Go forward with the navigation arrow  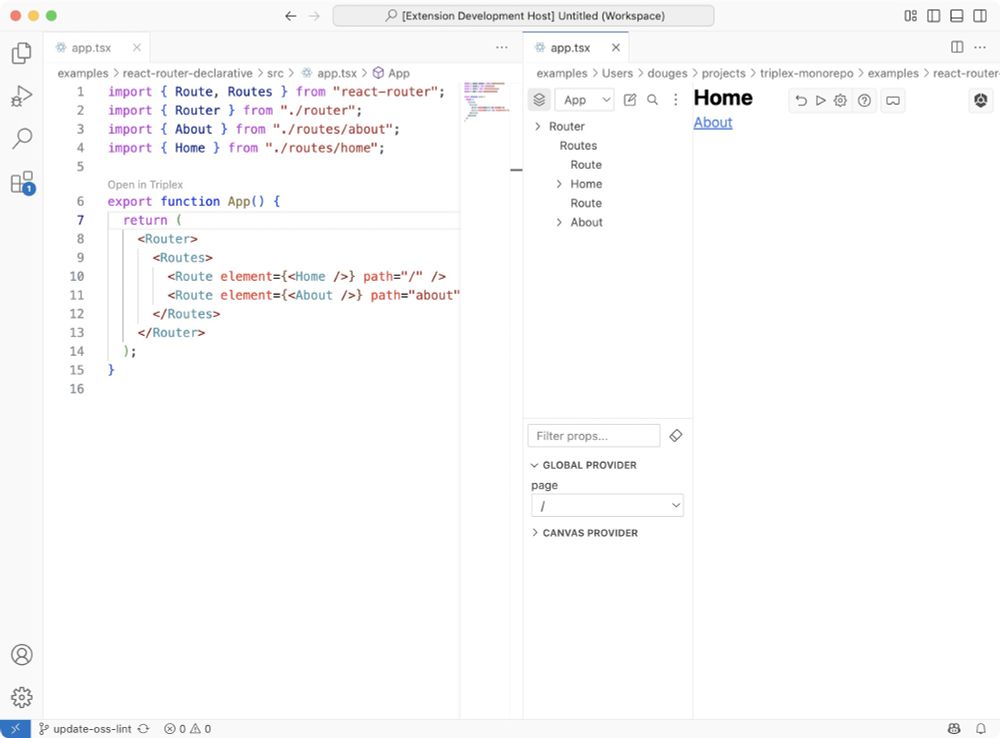tap(314, 16)
